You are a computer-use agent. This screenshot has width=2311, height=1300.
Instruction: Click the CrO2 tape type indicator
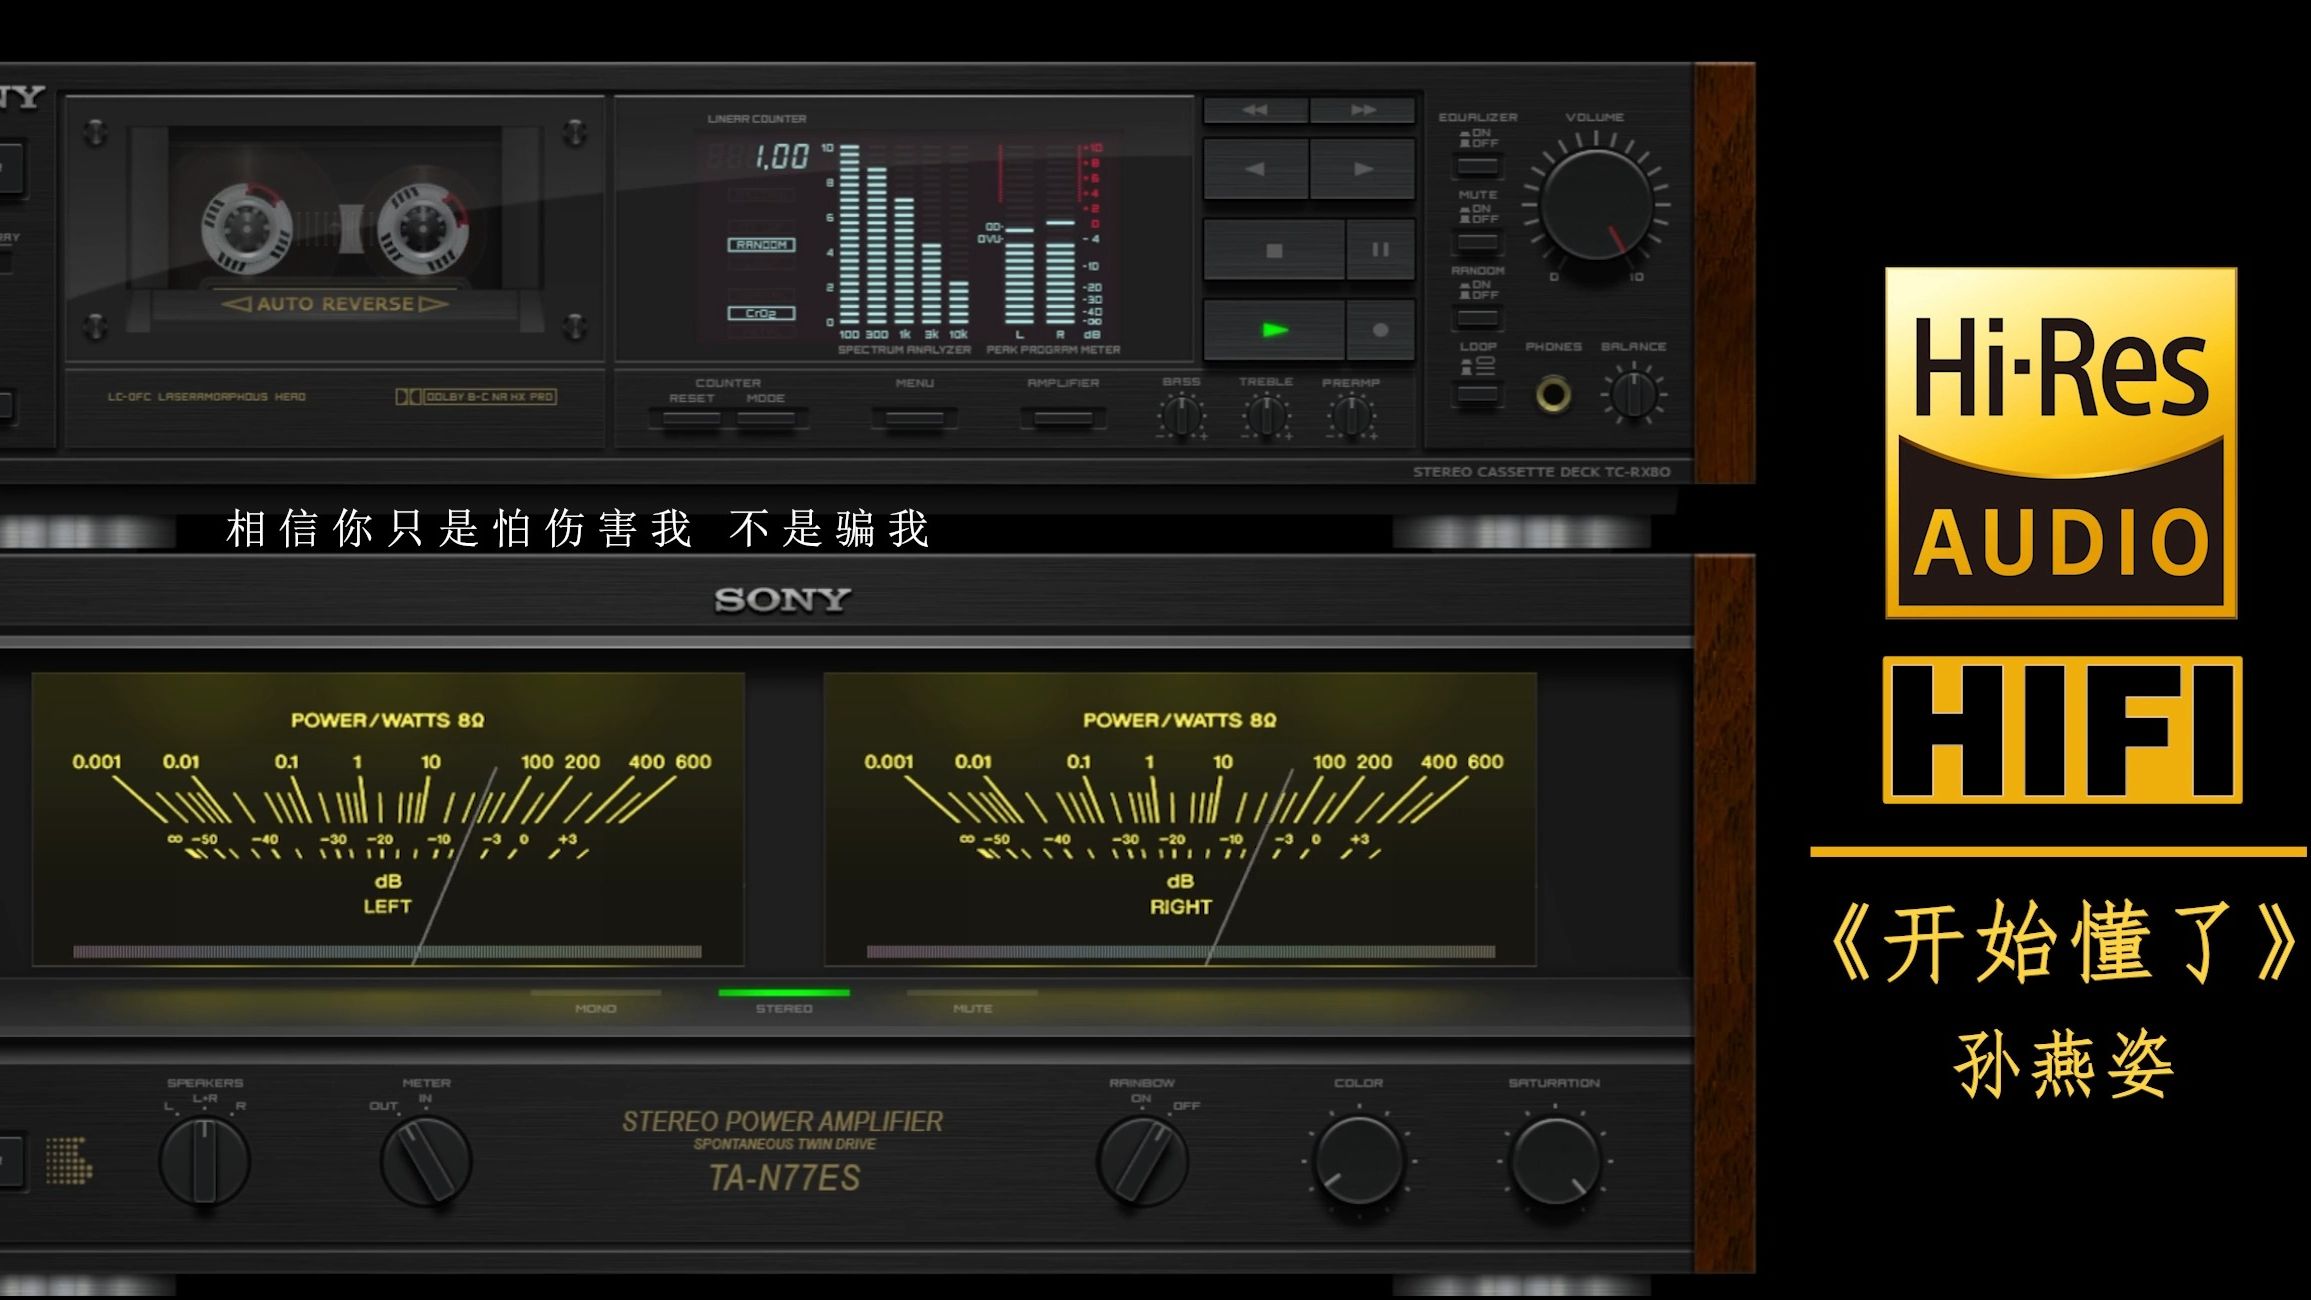[761, 313]
